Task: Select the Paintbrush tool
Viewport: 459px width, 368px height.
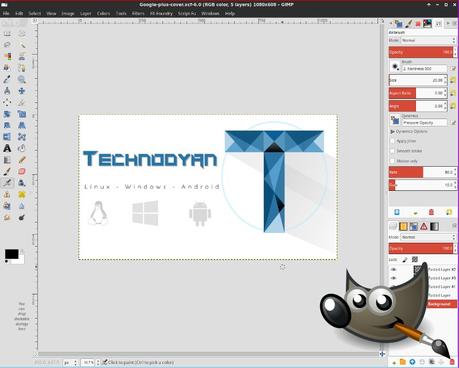Action: pyautogui.click(x=7, y=171)
